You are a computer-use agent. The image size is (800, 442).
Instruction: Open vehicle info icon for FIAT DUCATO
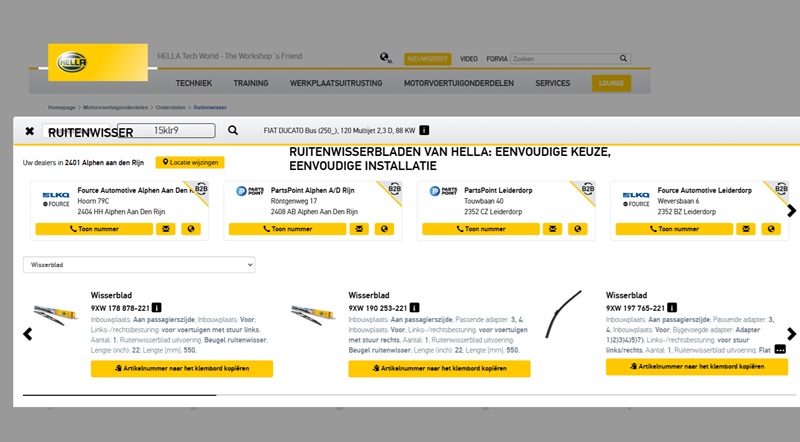[424, 130]
